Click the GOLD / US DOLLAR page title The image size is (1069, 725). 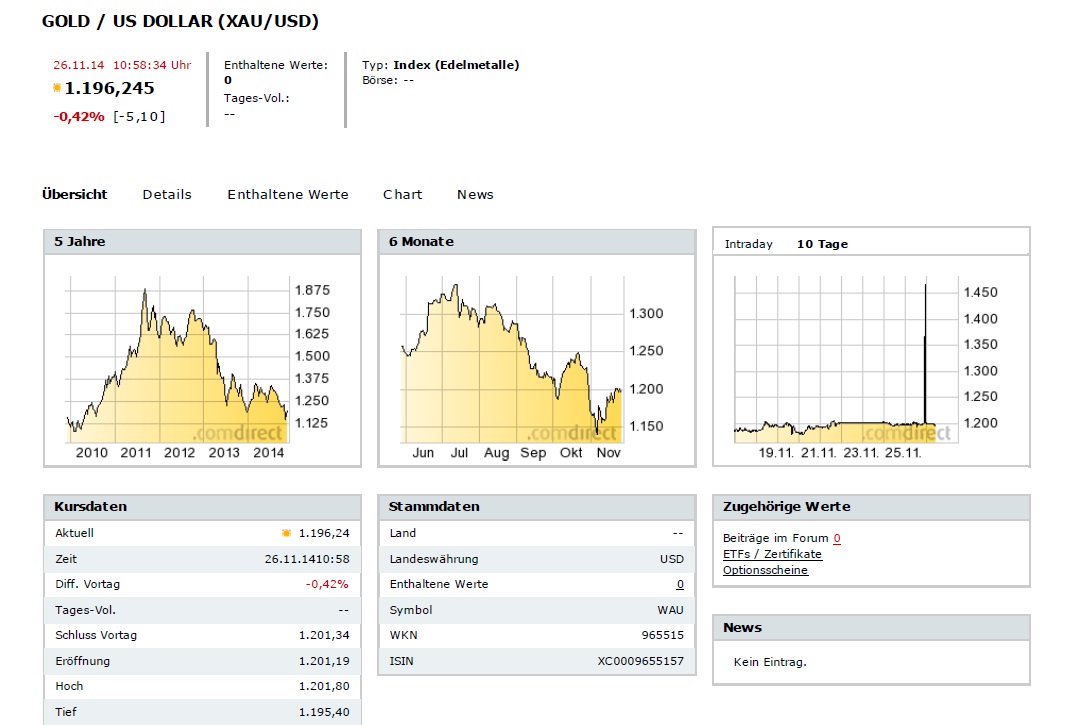point(181,21)
